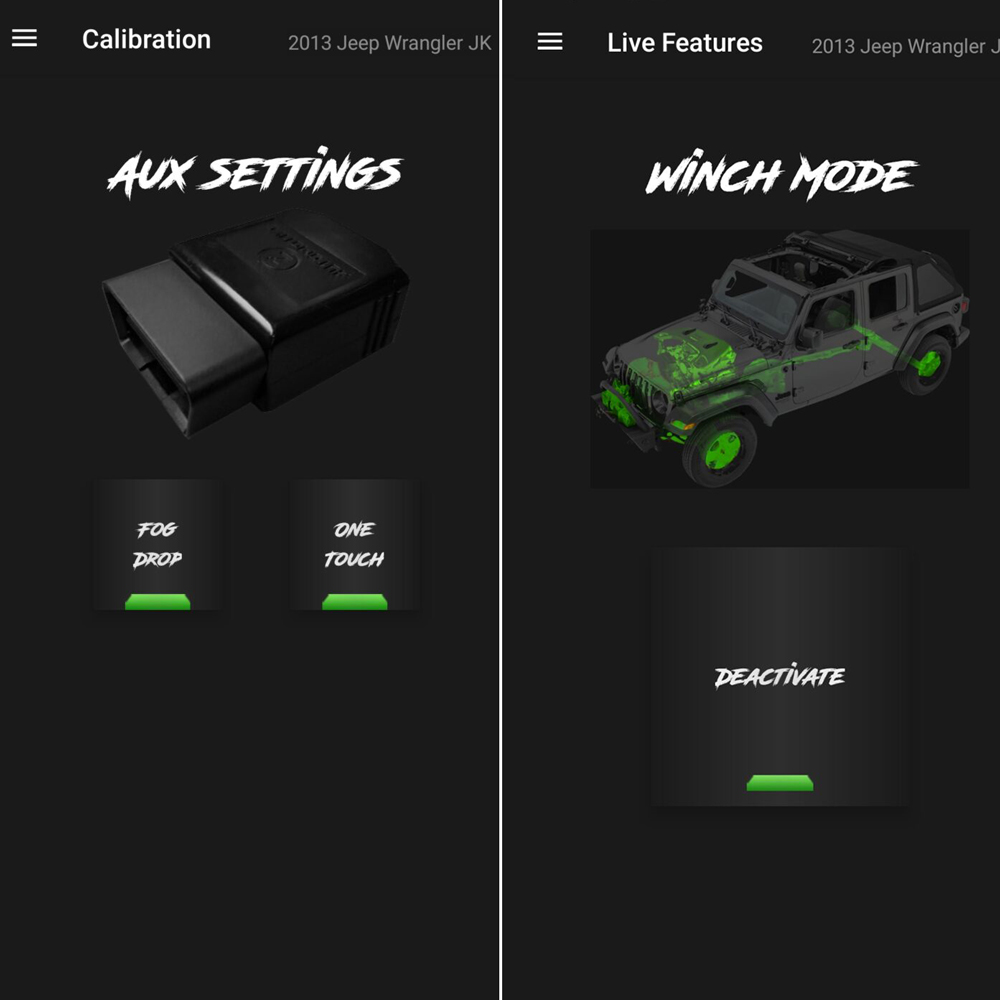Toggle the Fog Drop setting
1000x1000 pixels.
(x=158, y=545)
